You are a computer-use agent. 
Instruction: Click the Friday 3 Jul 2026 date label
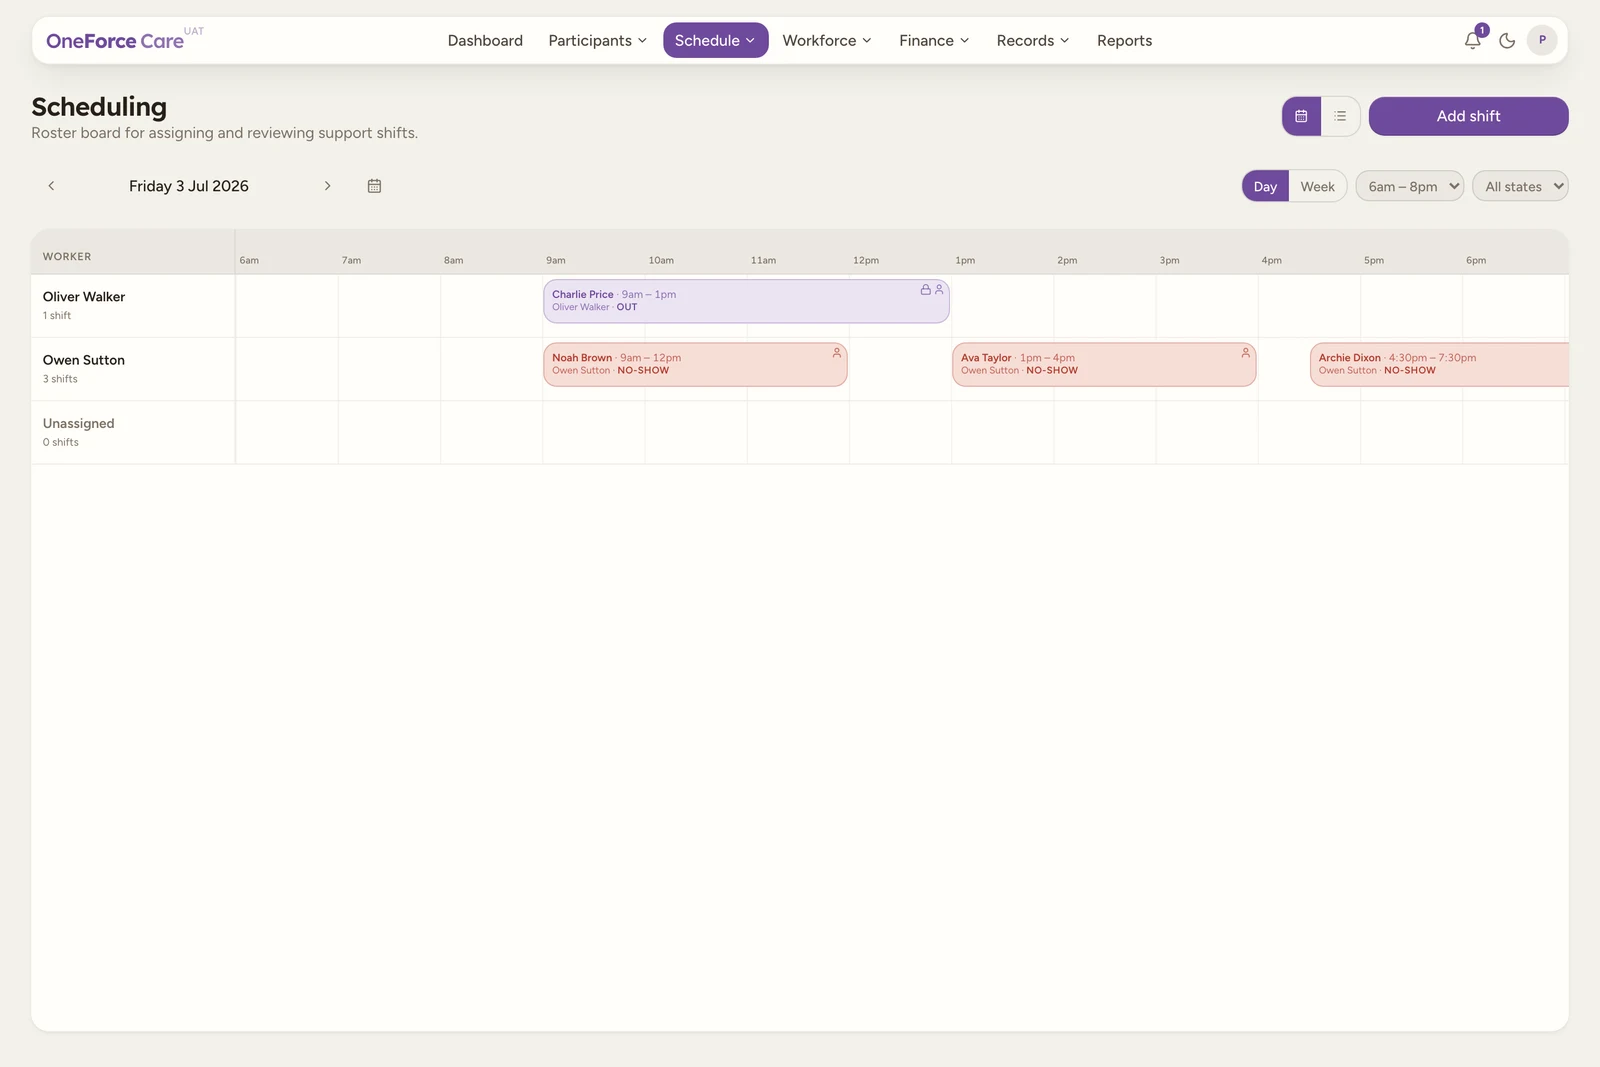(x=189, y=186)
